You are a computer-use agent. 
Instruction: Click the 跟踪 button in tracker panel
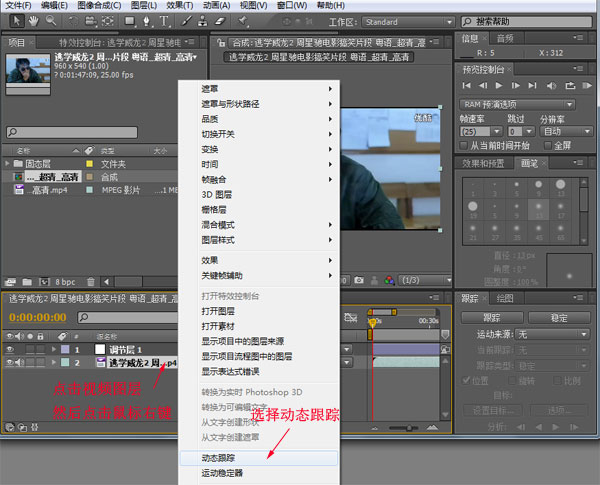click(x=492, y=318)
